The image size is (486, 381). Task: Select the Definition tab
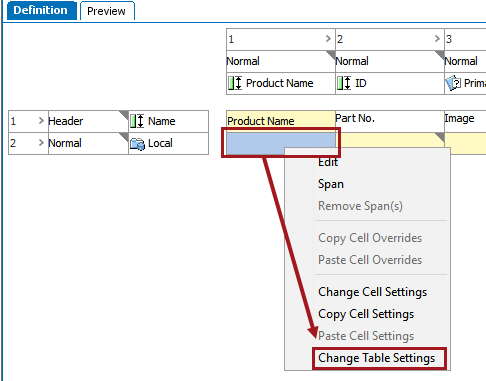point(41,10)
